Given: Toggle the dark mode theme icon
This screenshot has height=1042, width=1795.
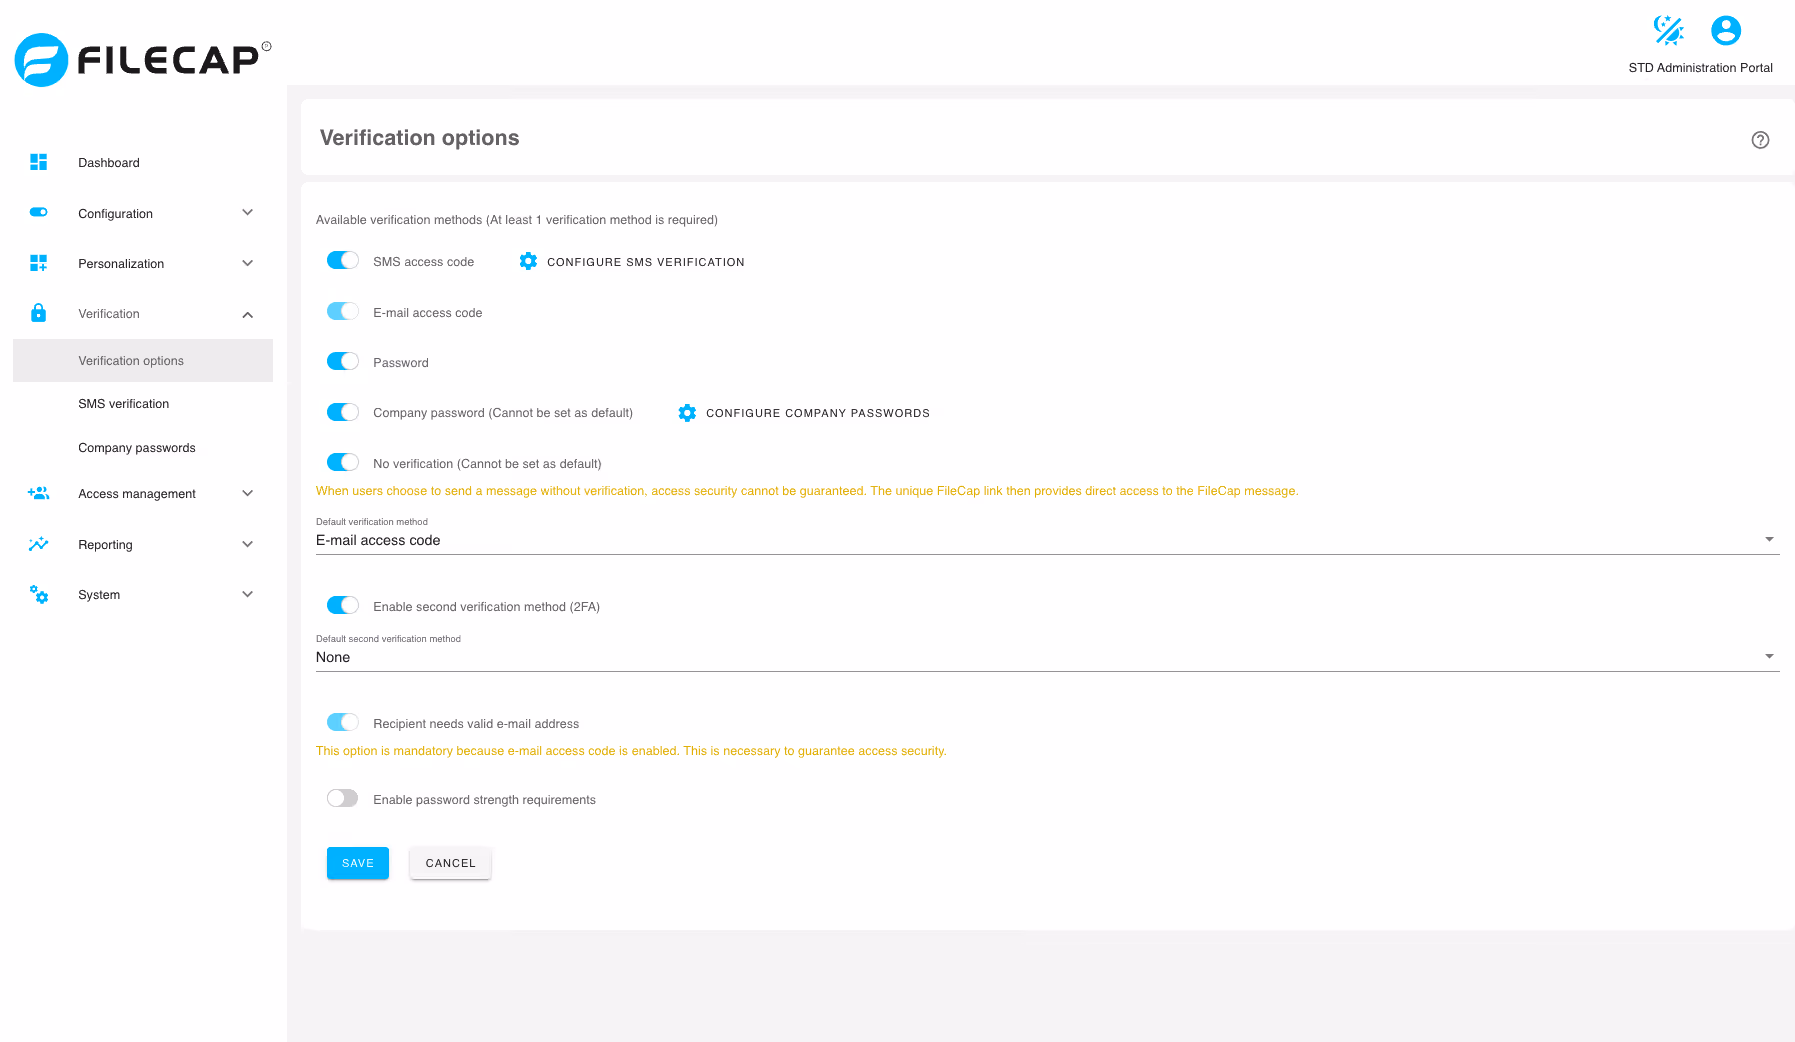Looking at the screenshot, I should point(1668,31).
